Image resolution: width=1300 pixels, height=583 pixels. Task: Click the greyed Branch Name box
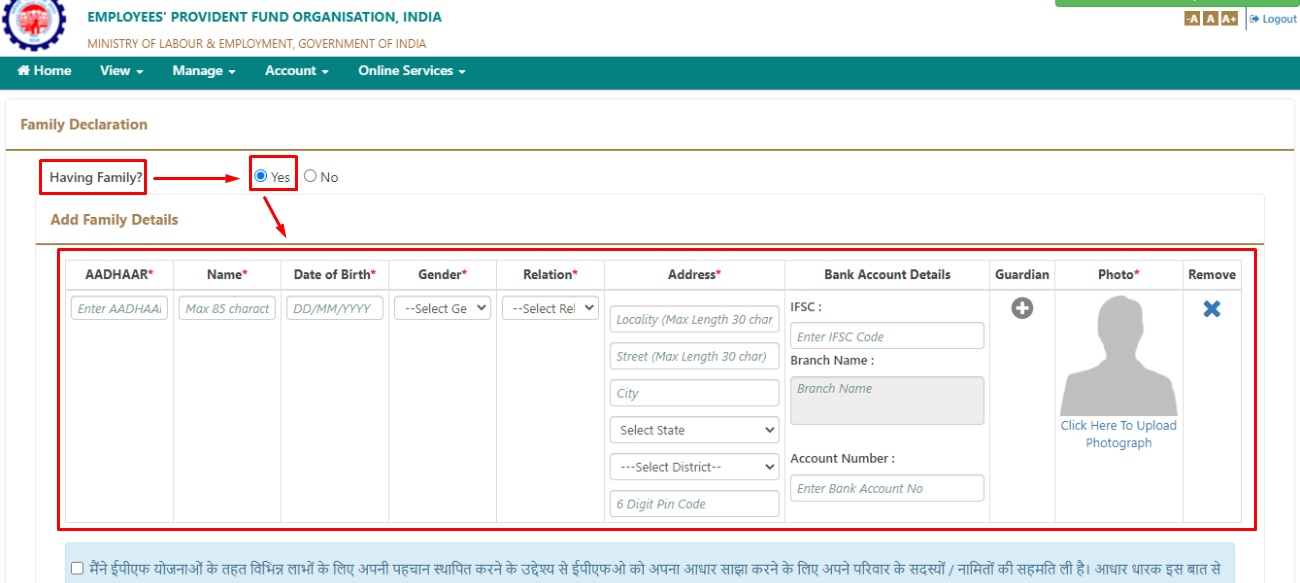coord(887,400)
